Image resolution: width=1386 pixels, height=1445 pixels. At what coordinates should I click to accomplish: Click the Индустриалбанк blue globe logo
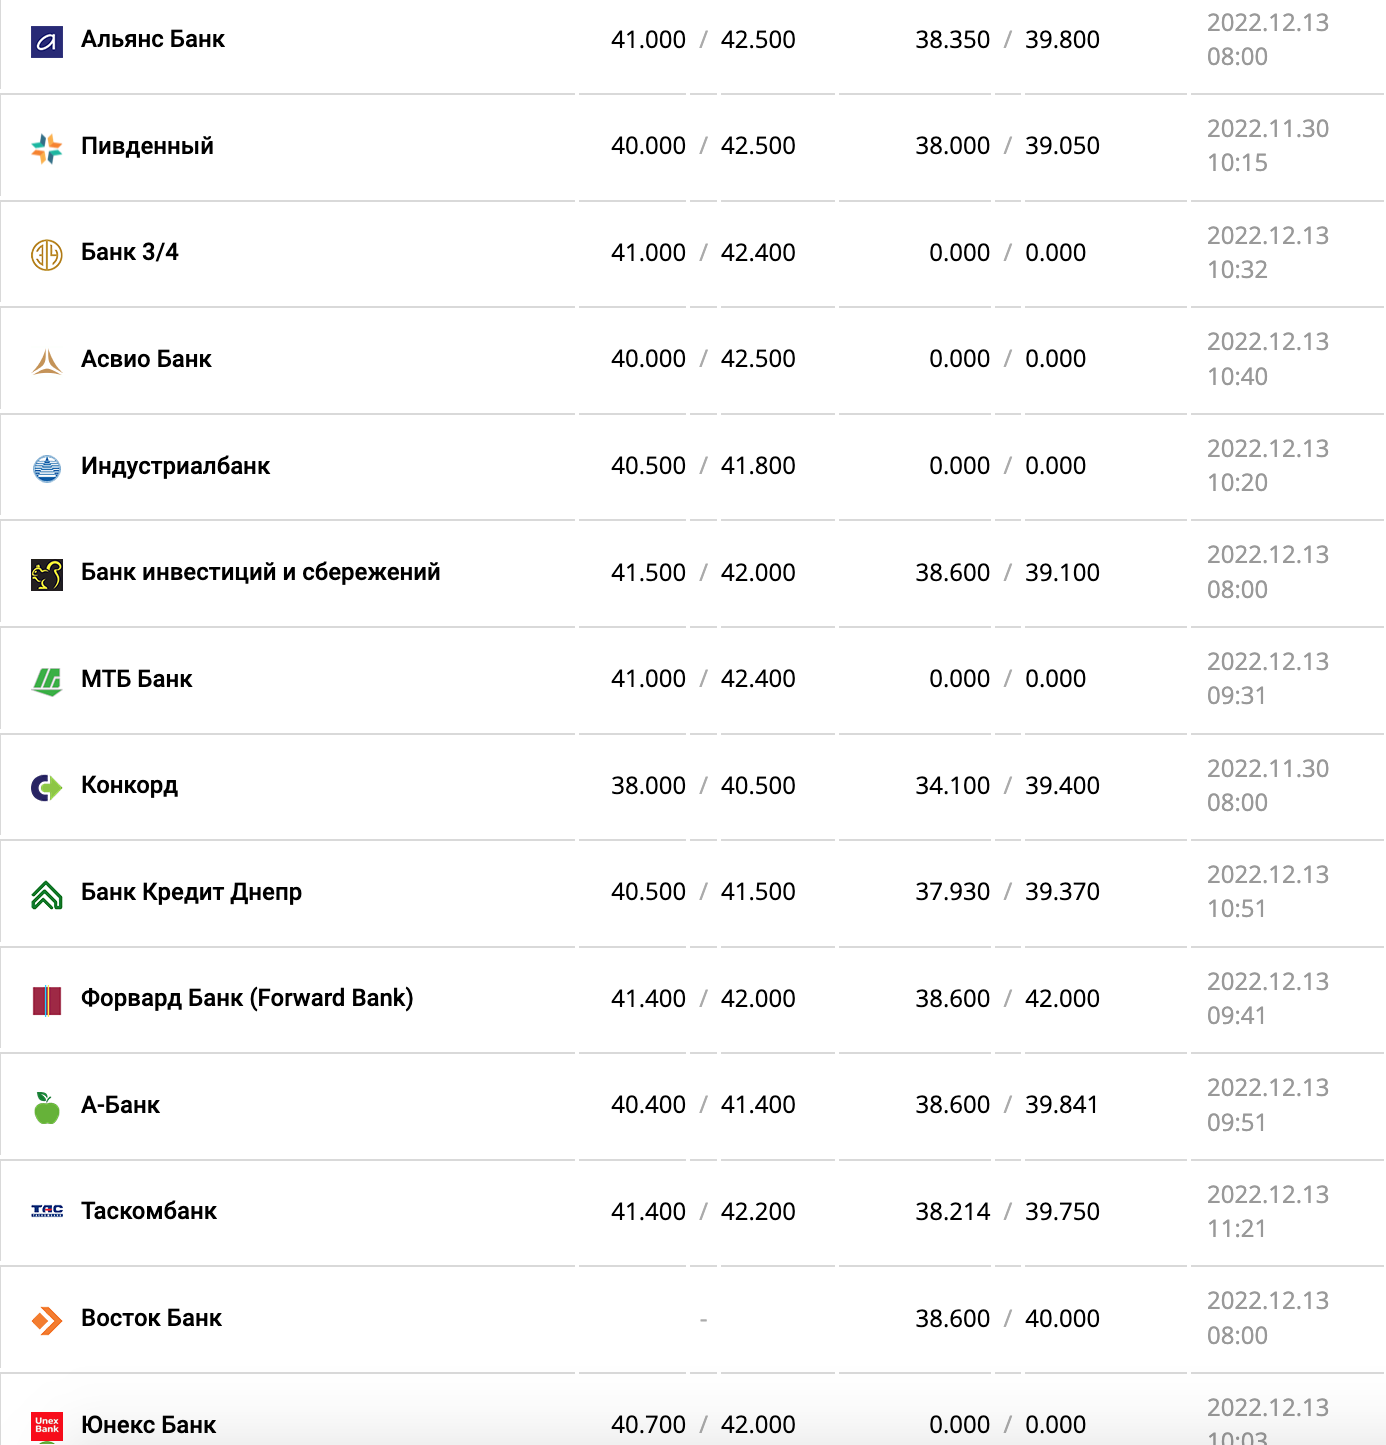pyautogui.click(x=47, y=468)
